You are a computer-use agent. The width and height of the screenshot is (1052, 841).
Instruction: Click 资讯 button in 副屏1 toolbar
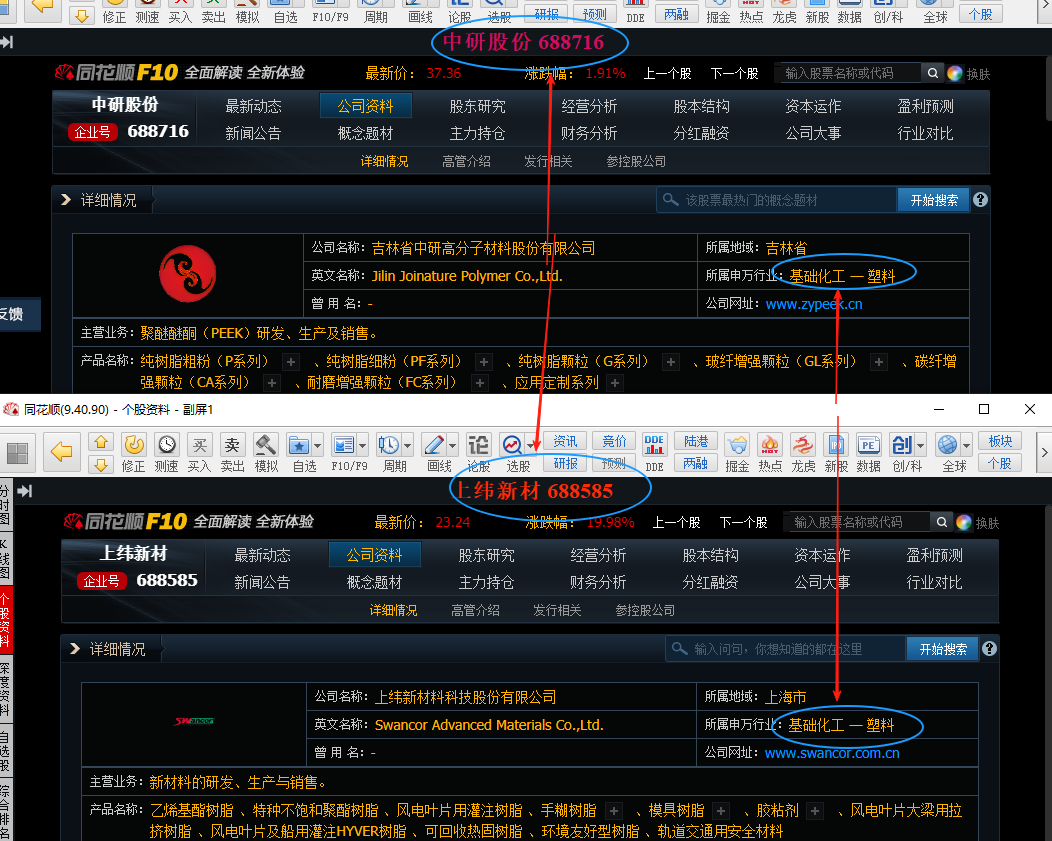[x=565, y=441]
